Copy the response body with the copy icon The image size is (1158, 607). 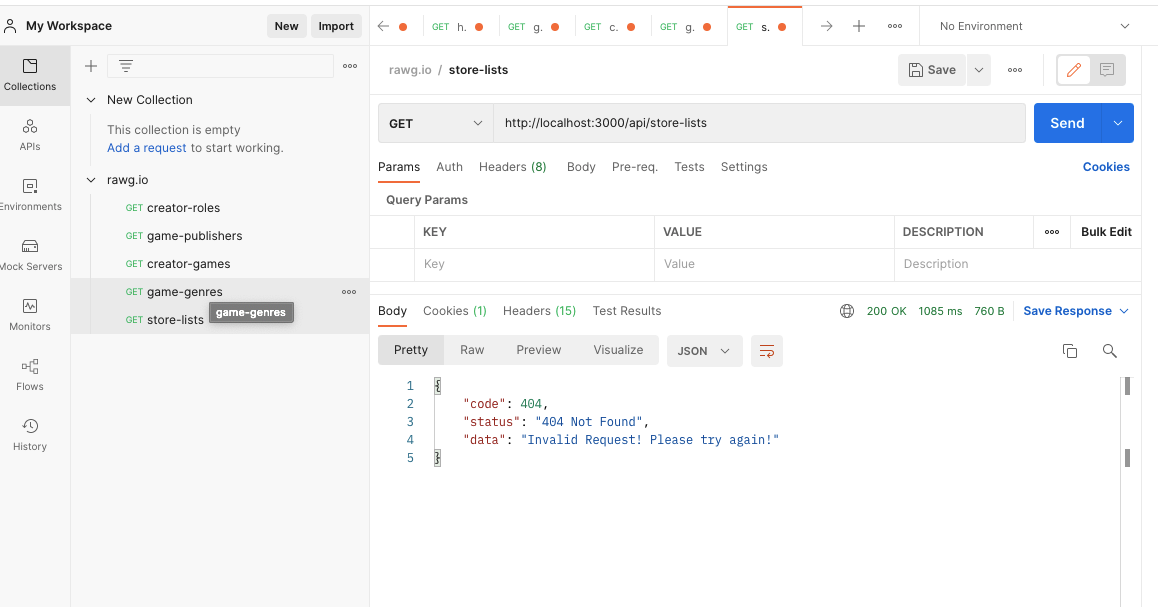click(x=1069, y=351)
